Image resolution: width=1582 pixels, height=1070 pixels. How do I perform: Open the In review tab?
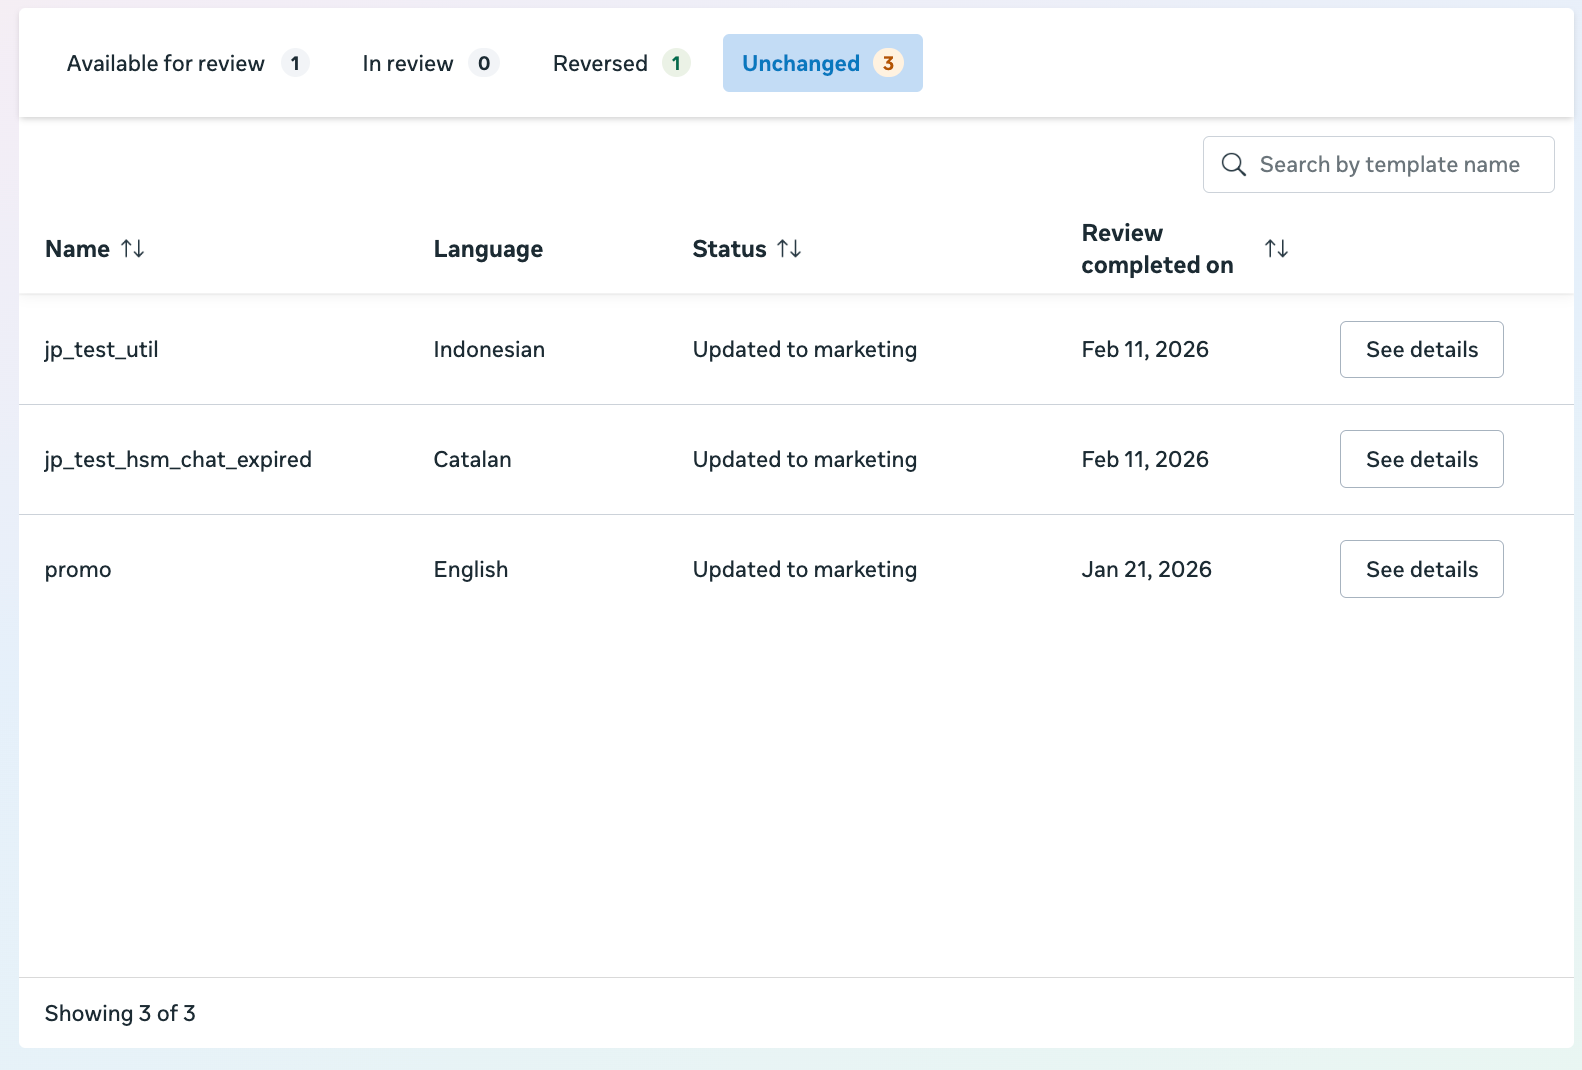408,63
